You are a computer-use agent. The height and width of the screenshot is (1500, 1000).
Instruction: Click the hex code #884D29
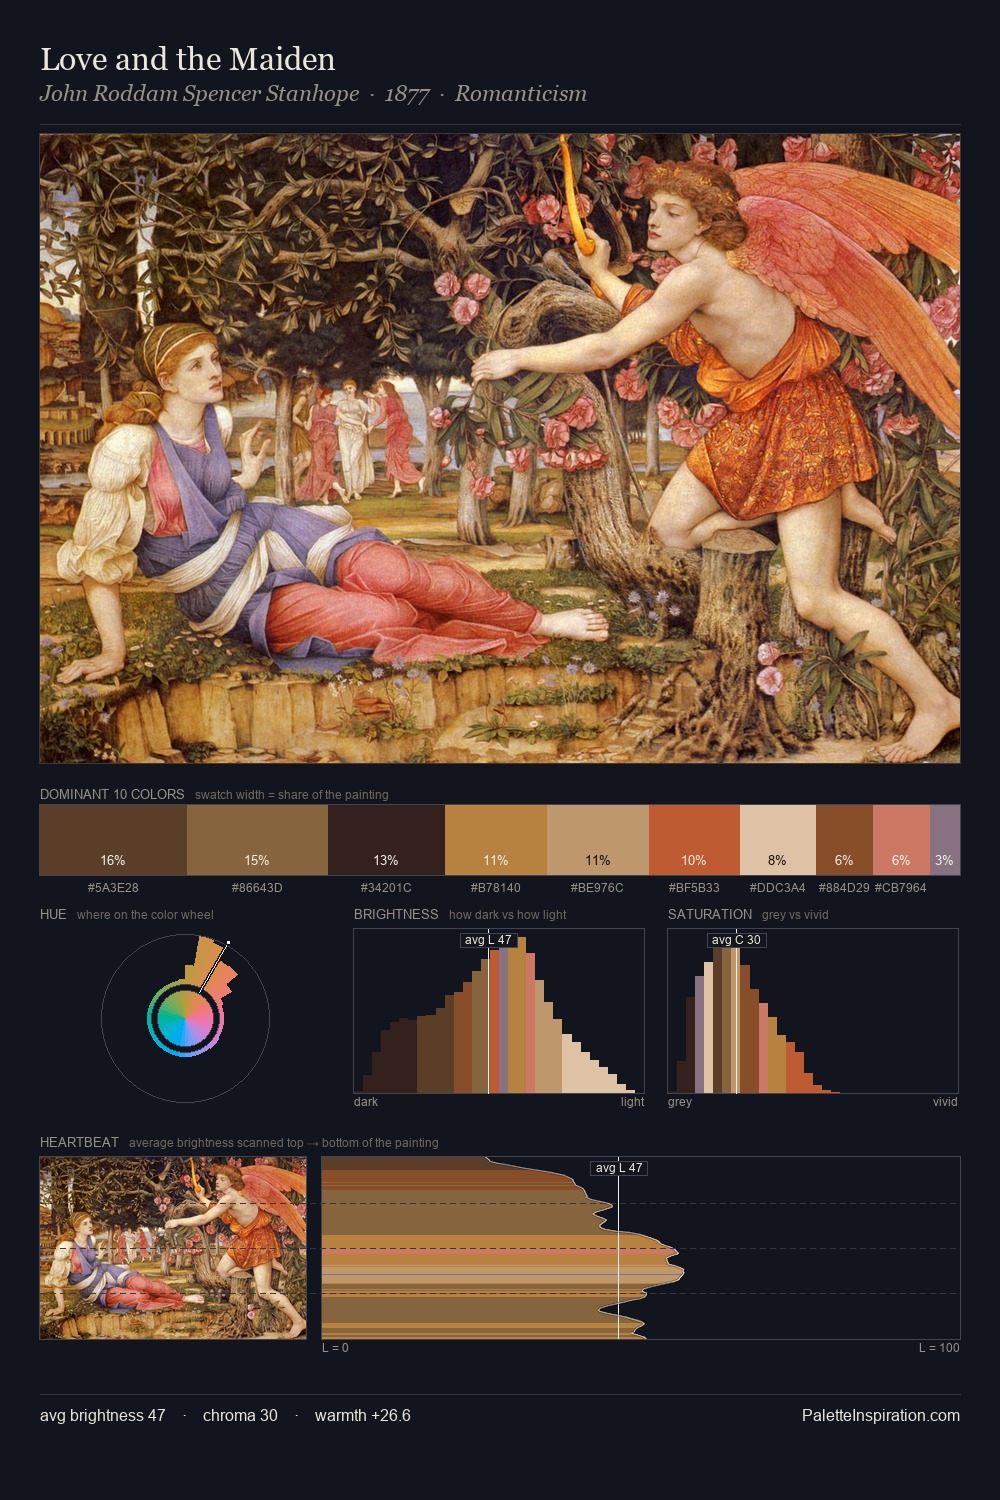[844, 888]
